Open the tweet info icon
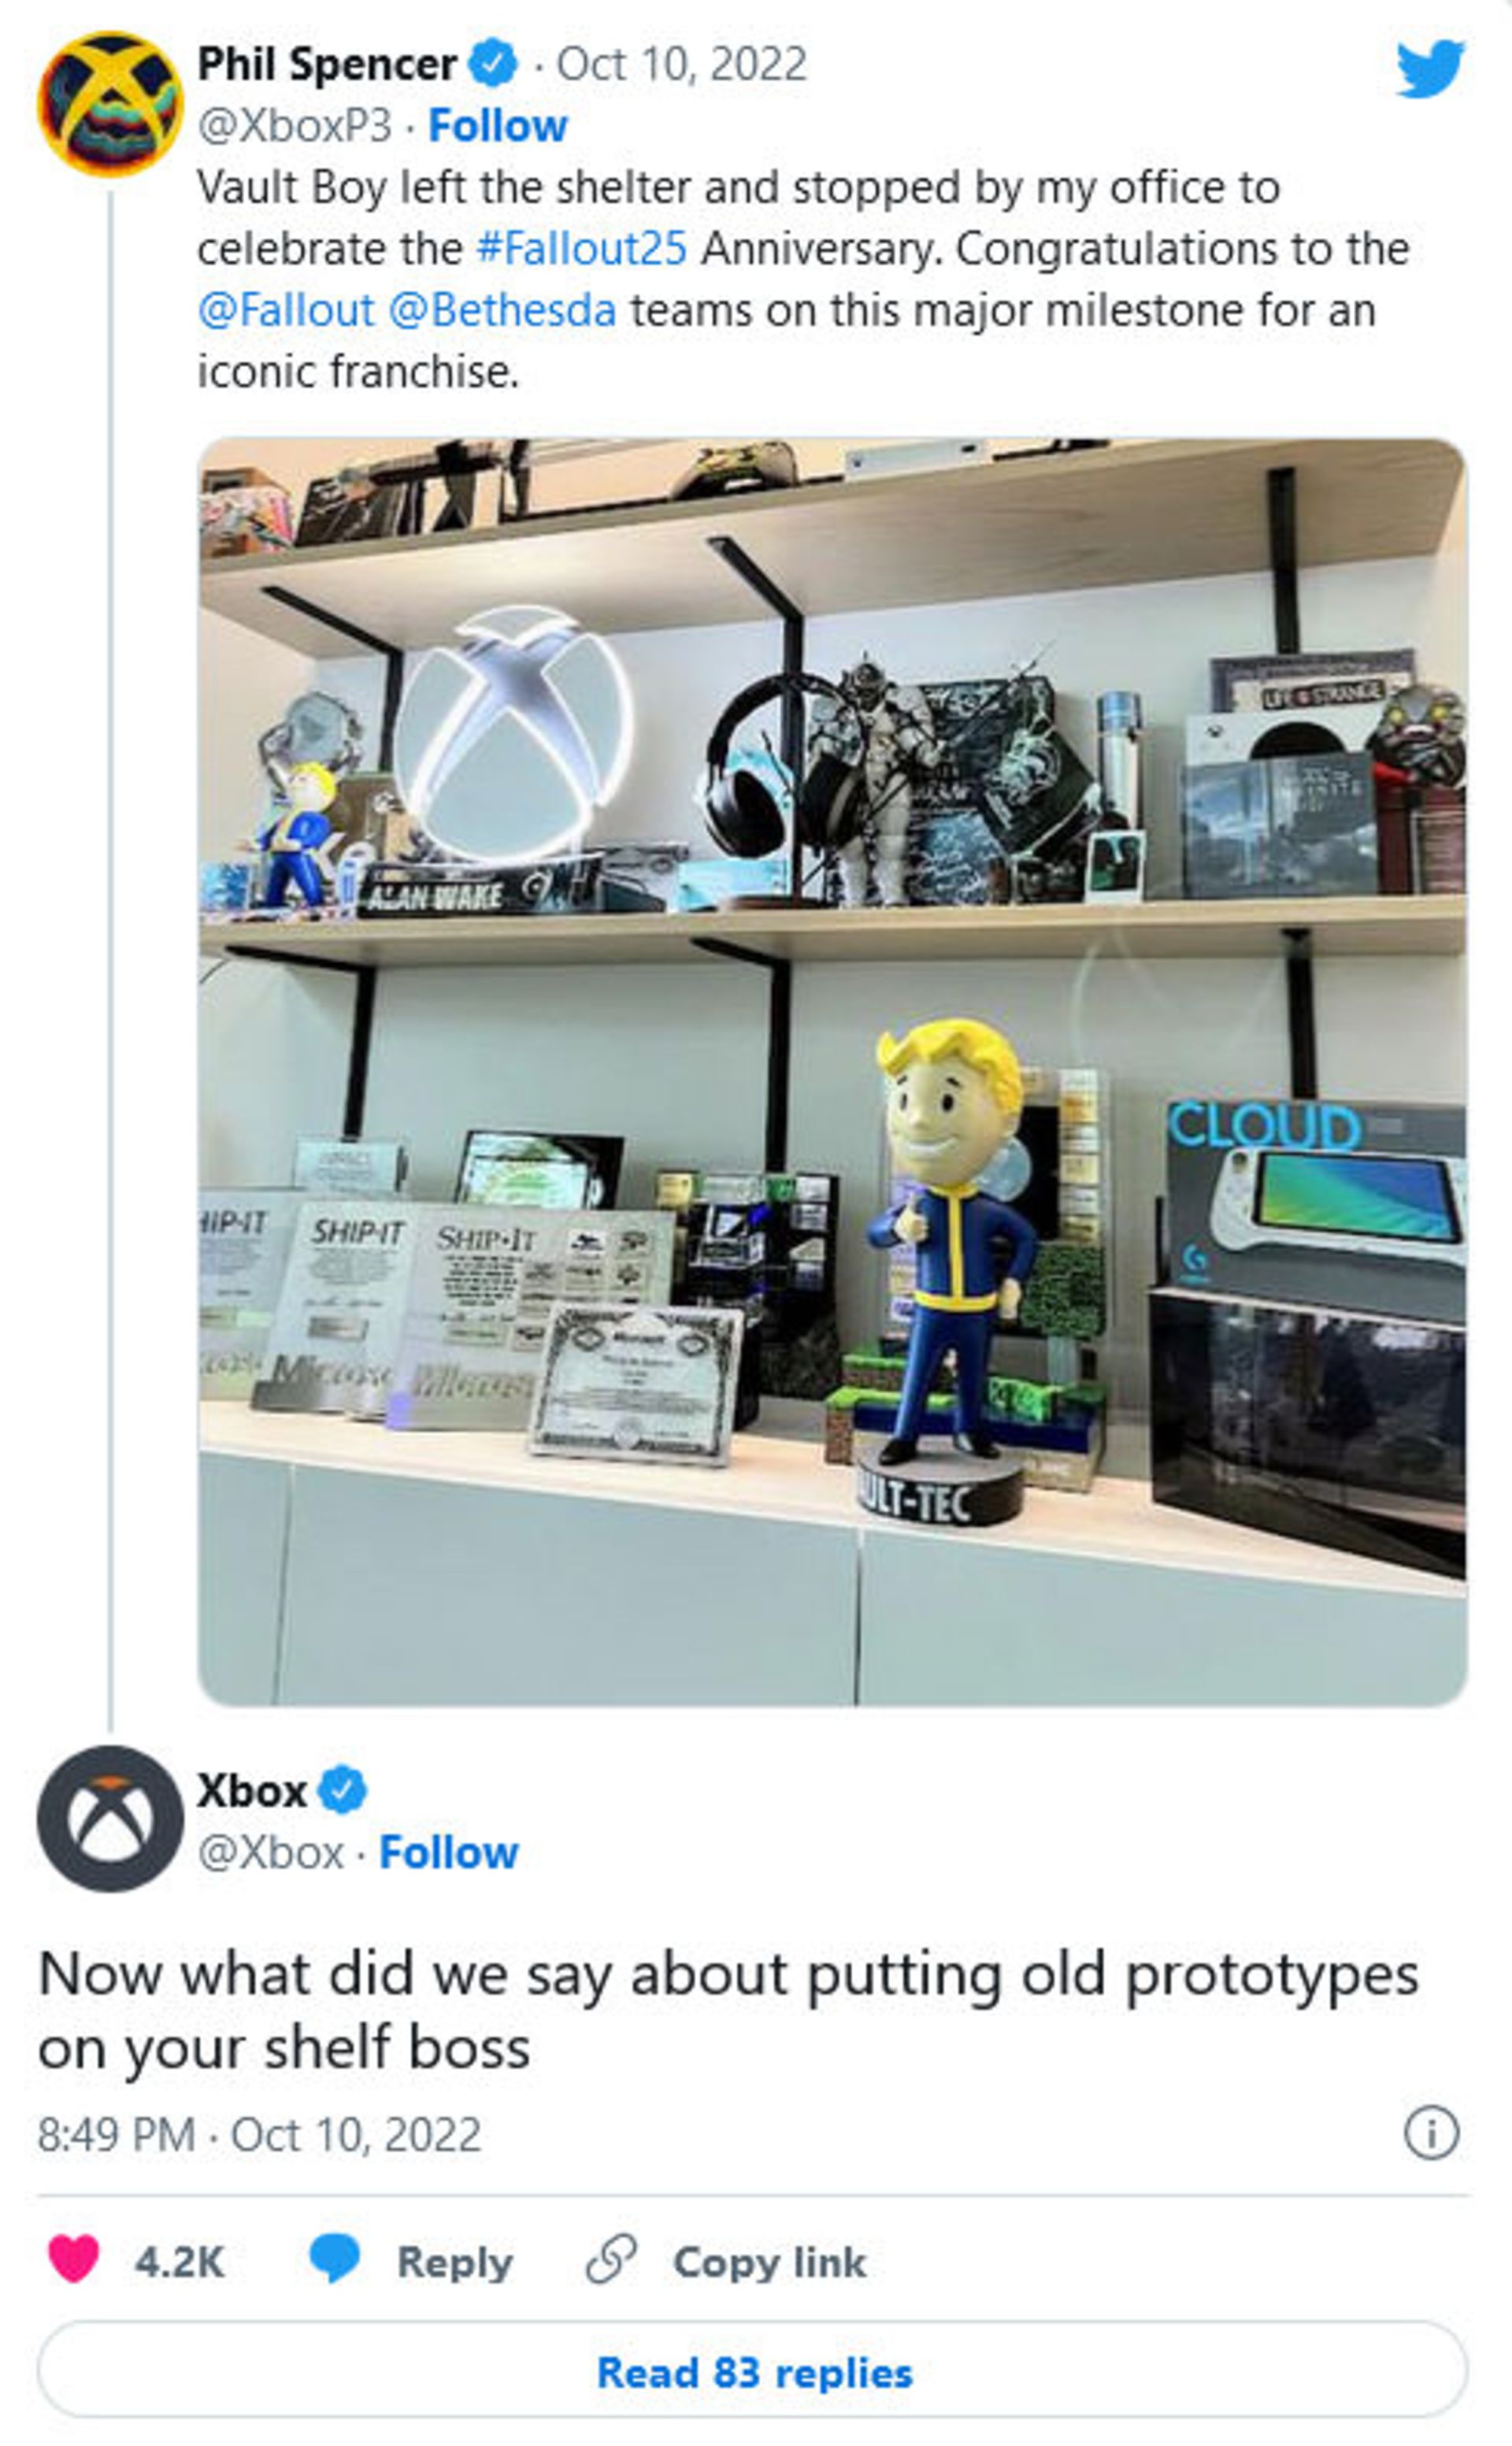Screen dimensions: 1512x2446 pyautogui.click(x=1431, y=2133)
